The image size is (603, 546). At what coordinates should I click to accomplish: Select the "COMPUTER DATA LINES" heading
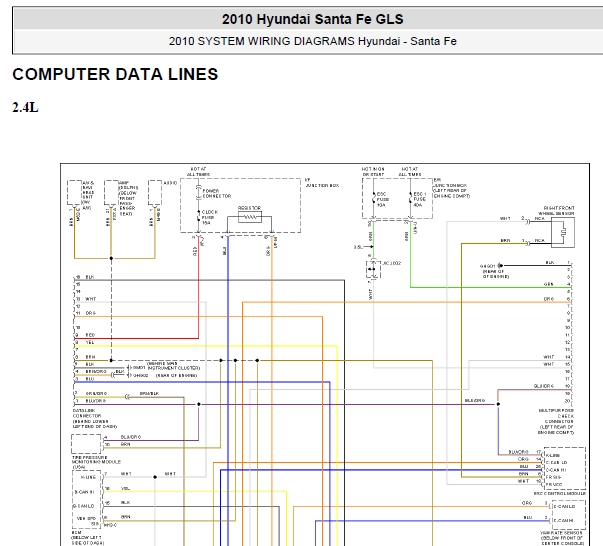115,74
